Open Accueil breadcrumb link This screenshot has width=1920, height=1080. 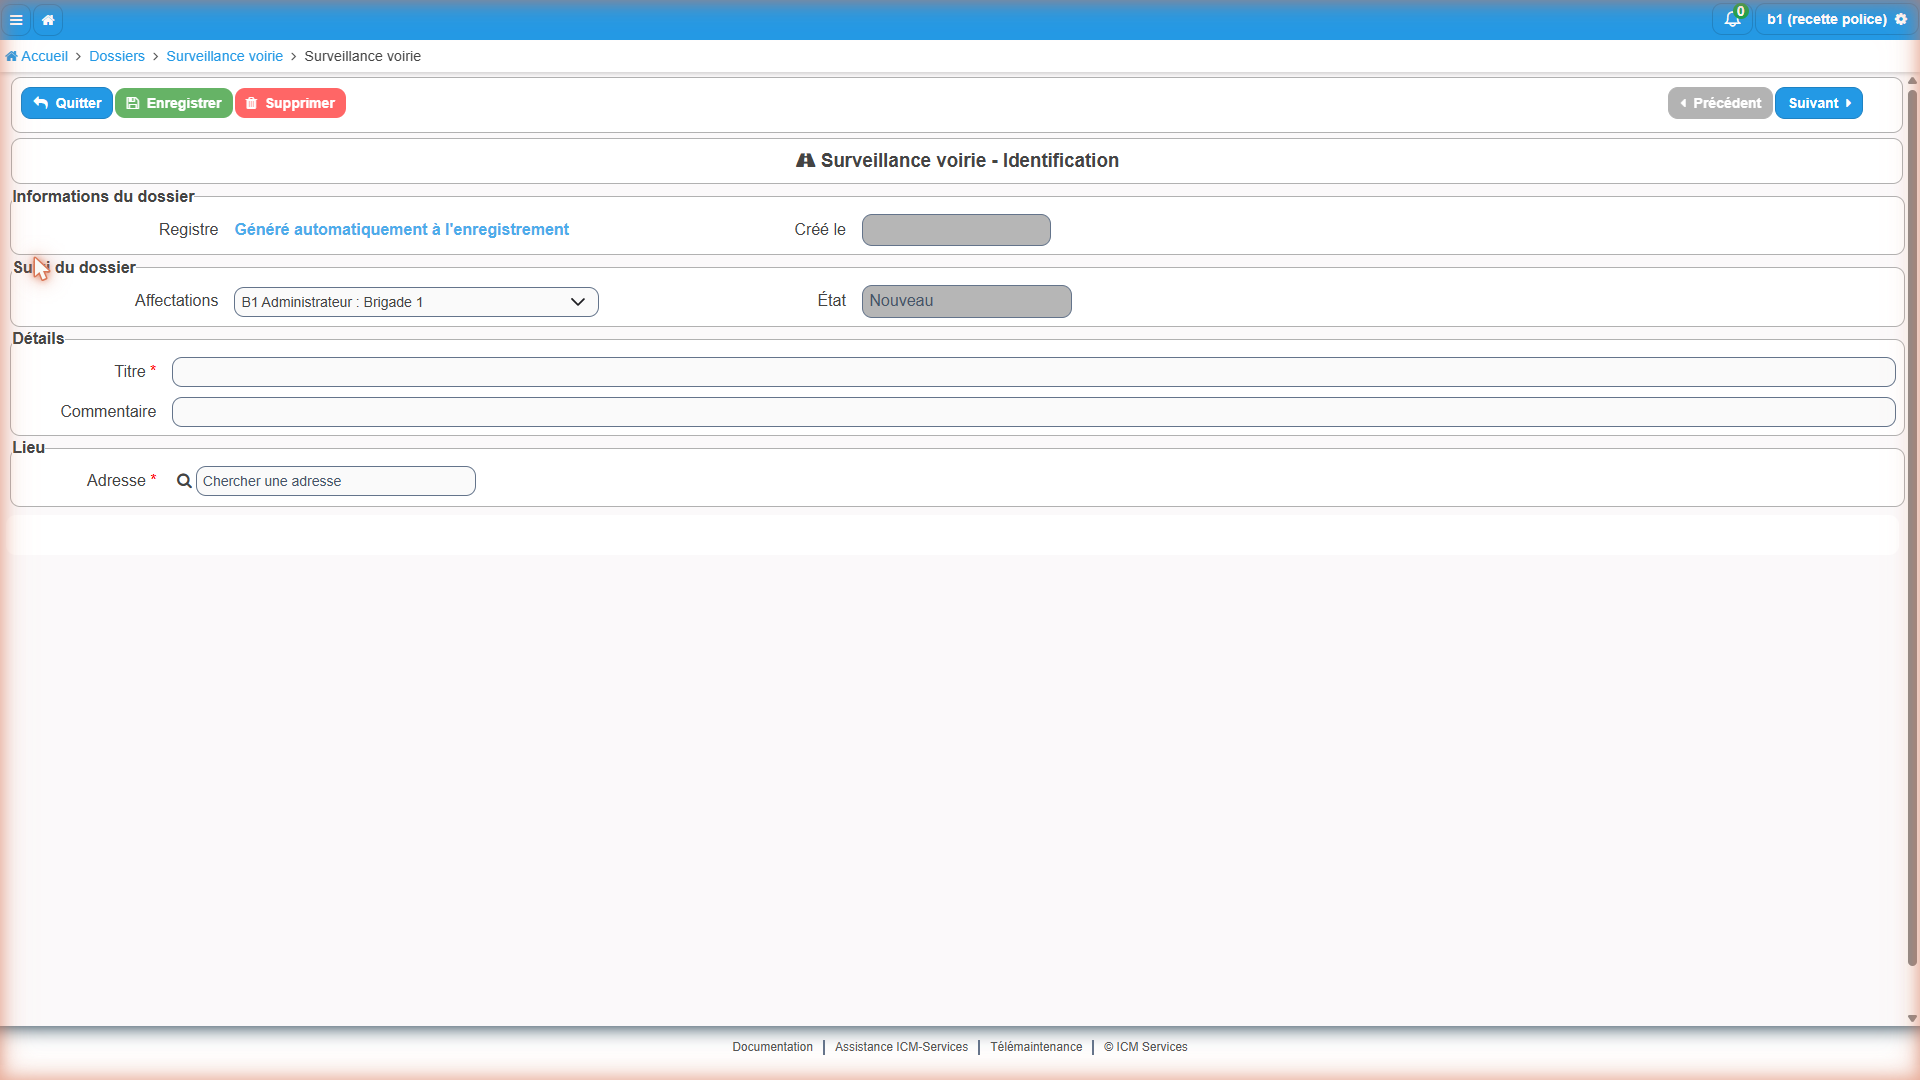pyautogui.click(x=37, y=56)
